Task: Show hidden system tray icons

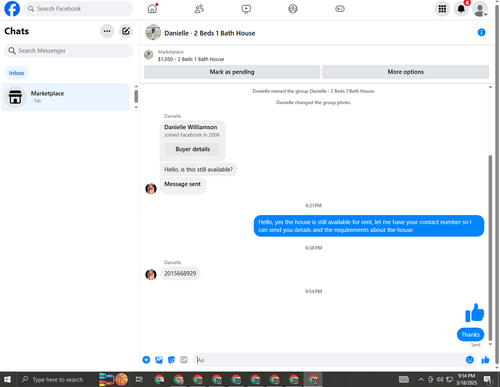Action: click(421, 379)
